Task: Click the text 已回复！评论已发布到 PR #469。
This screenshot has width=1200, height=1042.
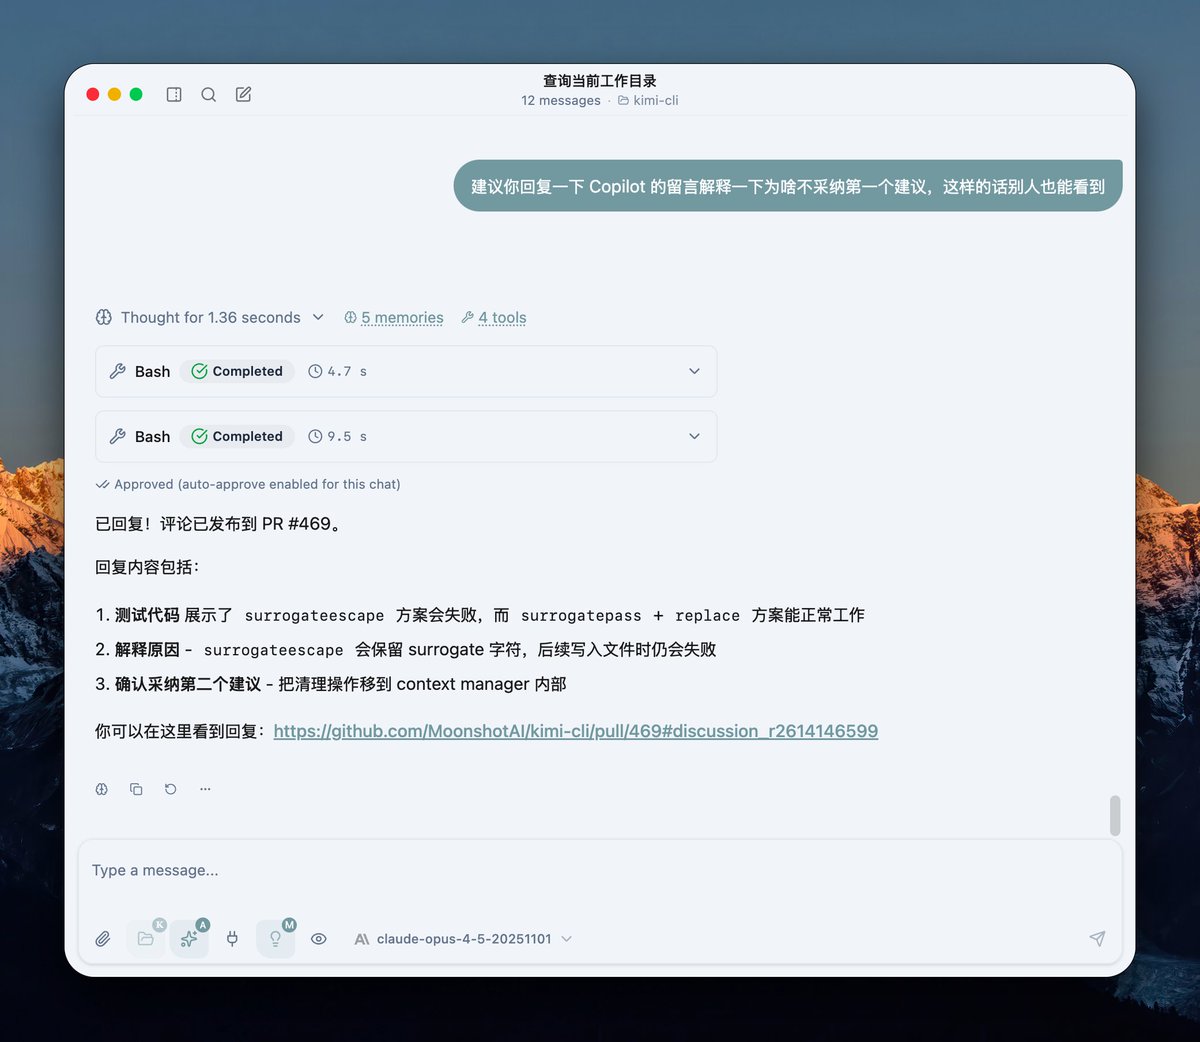Action: pyautogui.click(x=221, y=524)
